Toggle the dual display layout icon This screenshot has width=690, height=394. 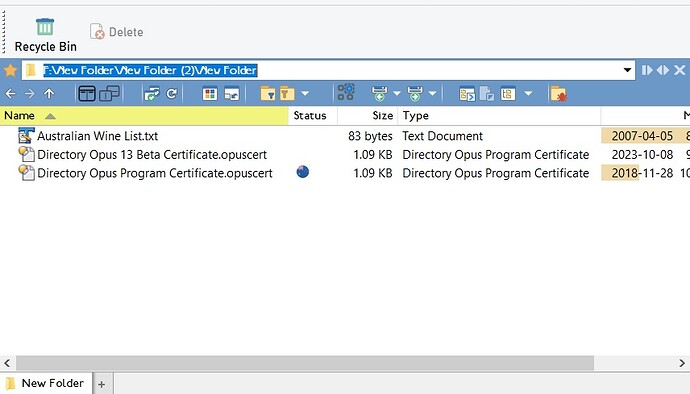point(109,93)
